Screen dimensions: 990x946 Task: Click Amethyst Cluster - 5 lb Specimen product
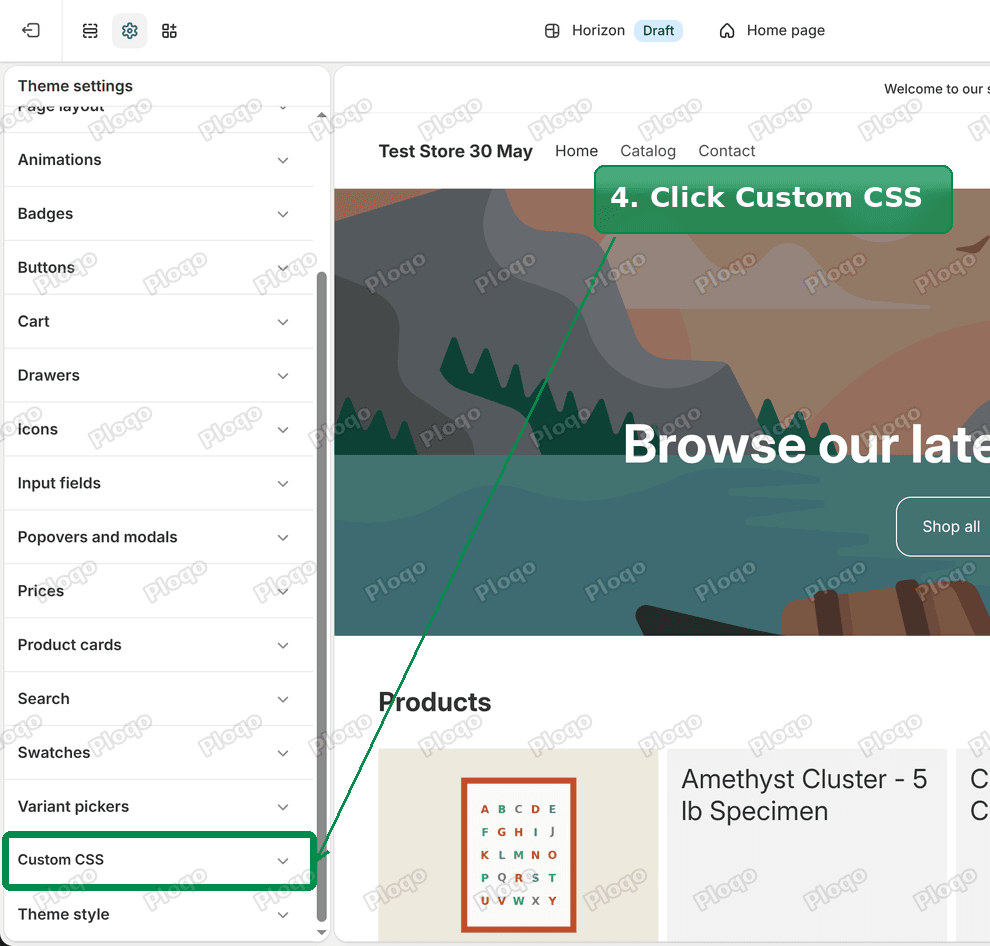tap(804, 795)
